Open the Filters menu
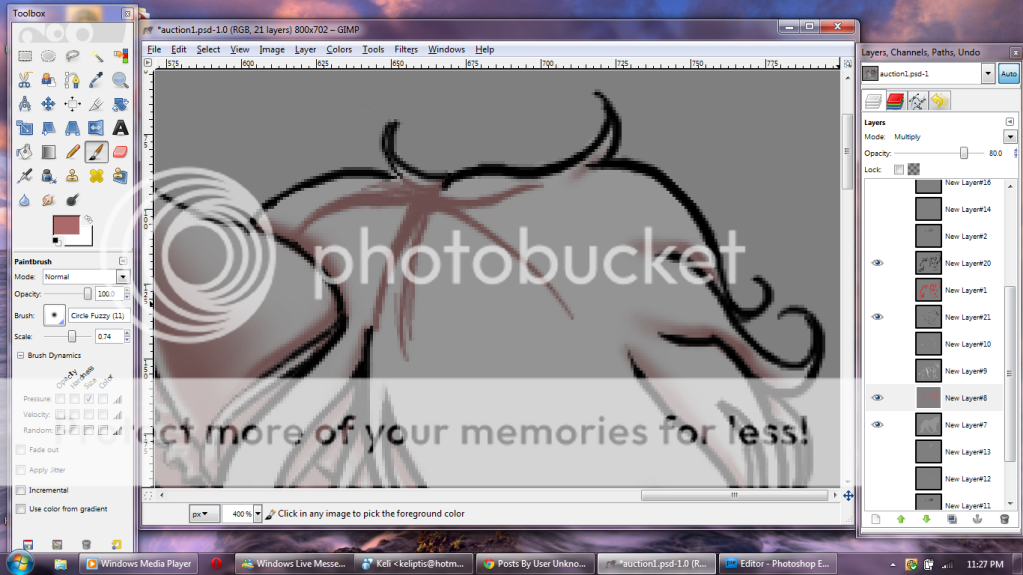This screenshot has width=1023, height=575. [x=405, y=49]
